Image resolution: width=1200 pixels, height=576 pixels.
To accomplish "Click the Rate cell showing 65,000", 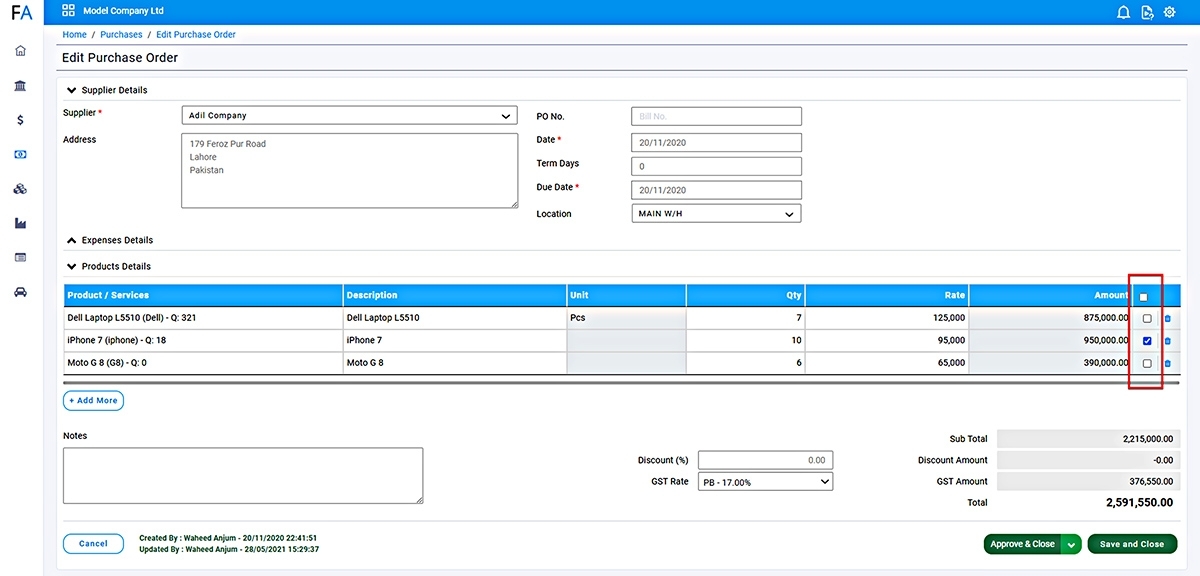I will (x=887, y=363).
